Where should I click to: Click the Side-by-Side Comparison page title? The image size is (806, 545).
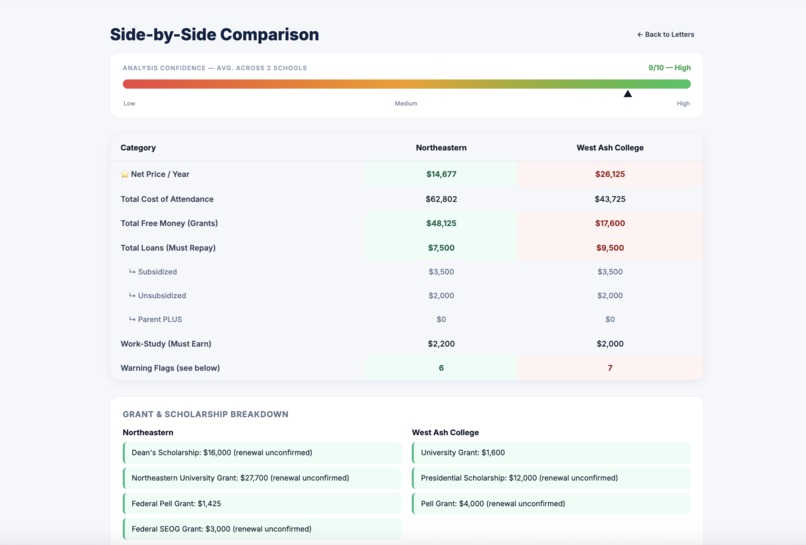tap(214, 34)
